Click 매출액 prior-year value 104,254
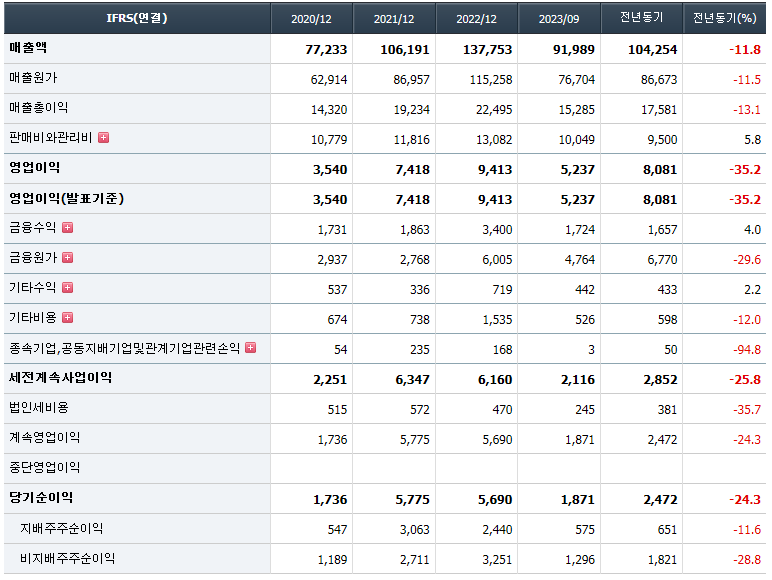 point(652,50)
